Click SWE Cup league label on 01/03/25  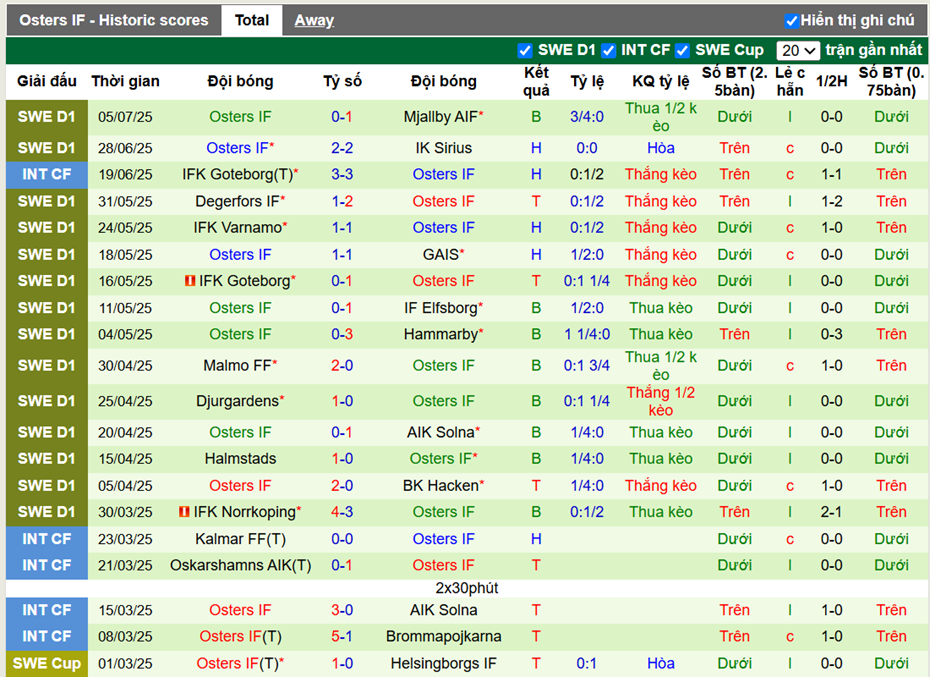tap(47, 663)
